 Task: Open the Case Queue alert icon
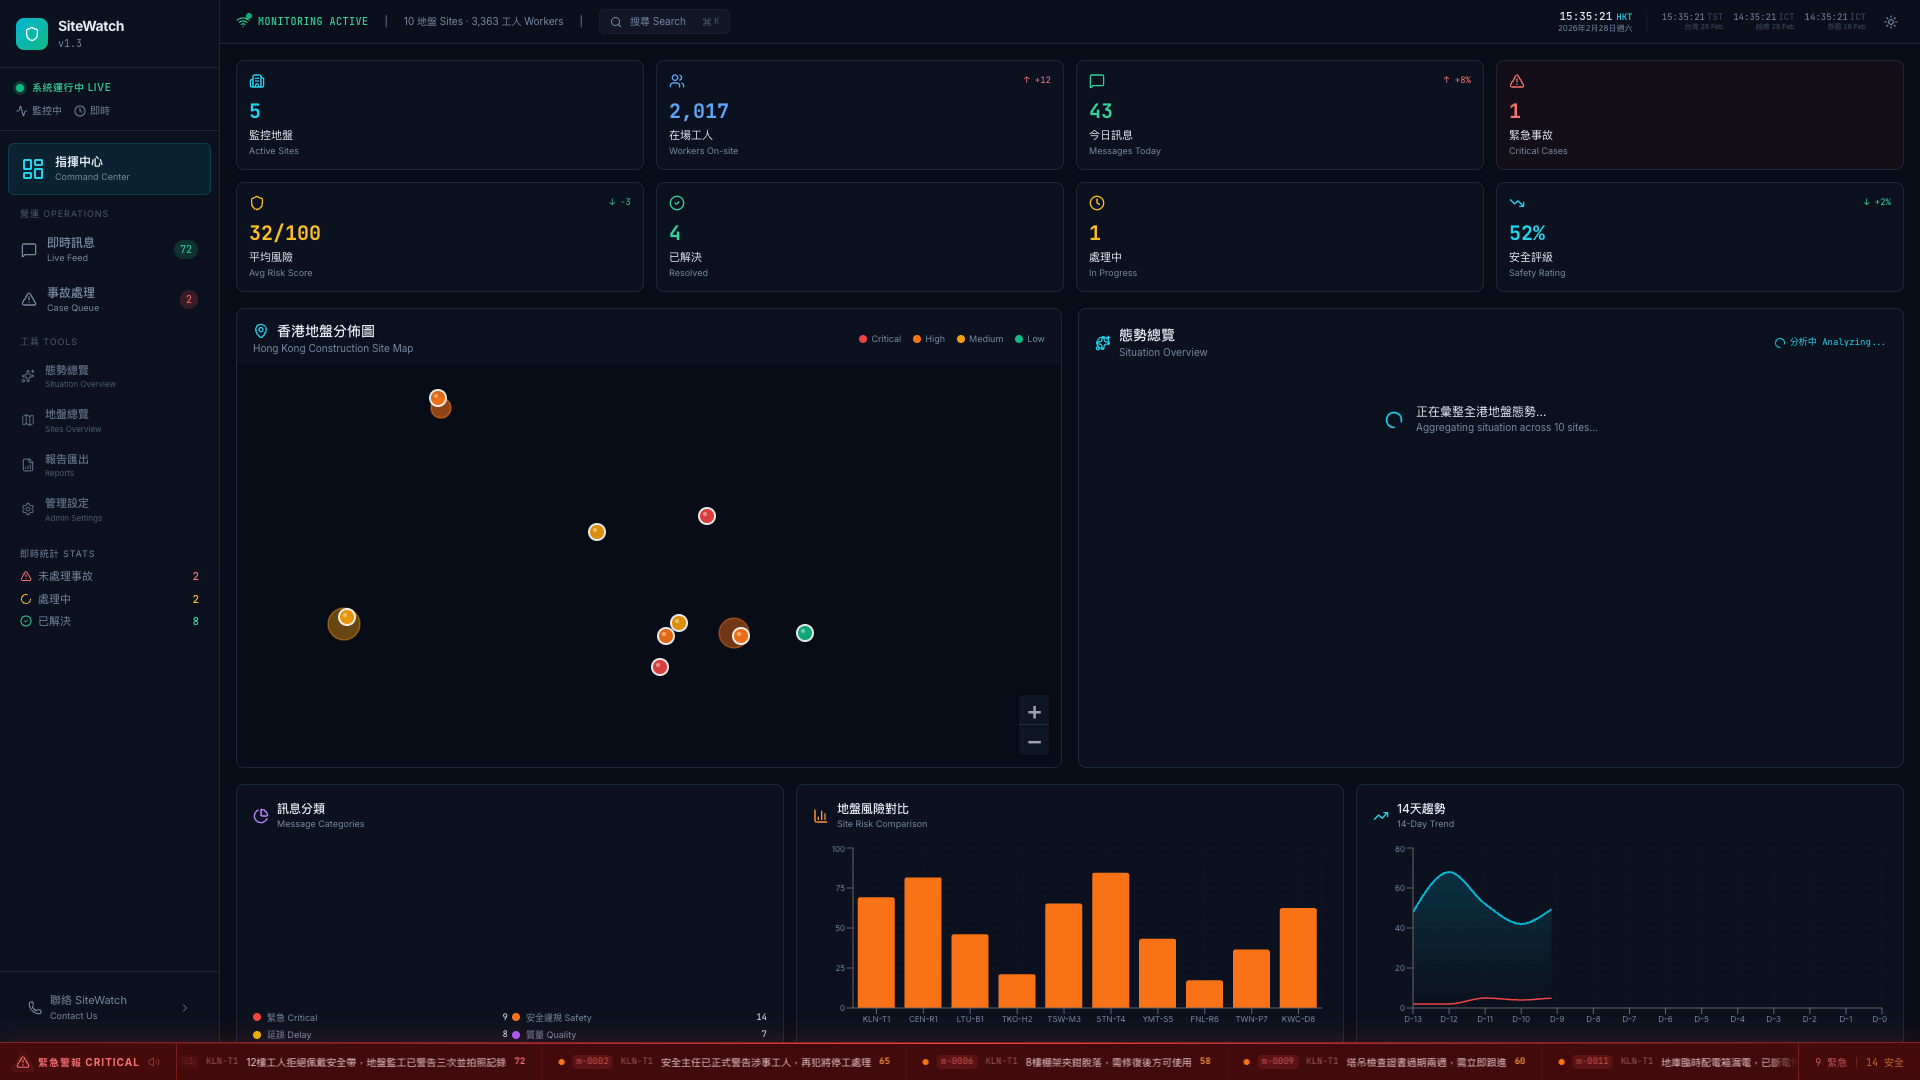(x=28, y=299)
